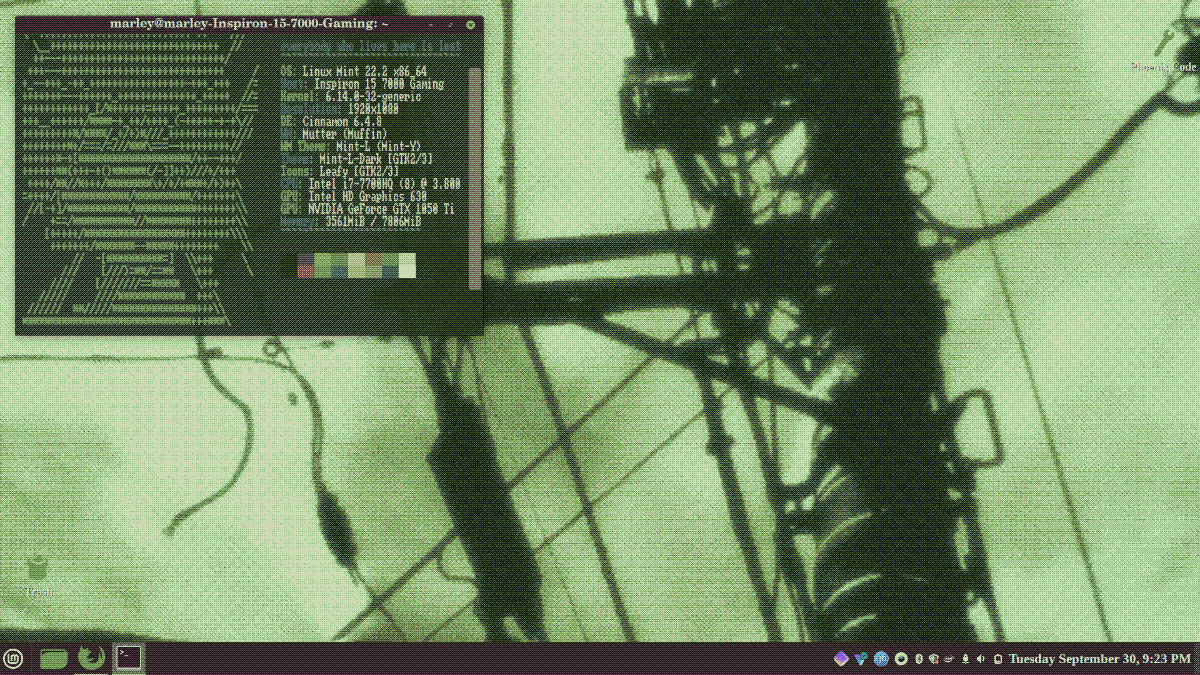Click the show desktop taskbar icon
The height and width of the screenshot is (675, 1200).
click(x=53, y=658)
